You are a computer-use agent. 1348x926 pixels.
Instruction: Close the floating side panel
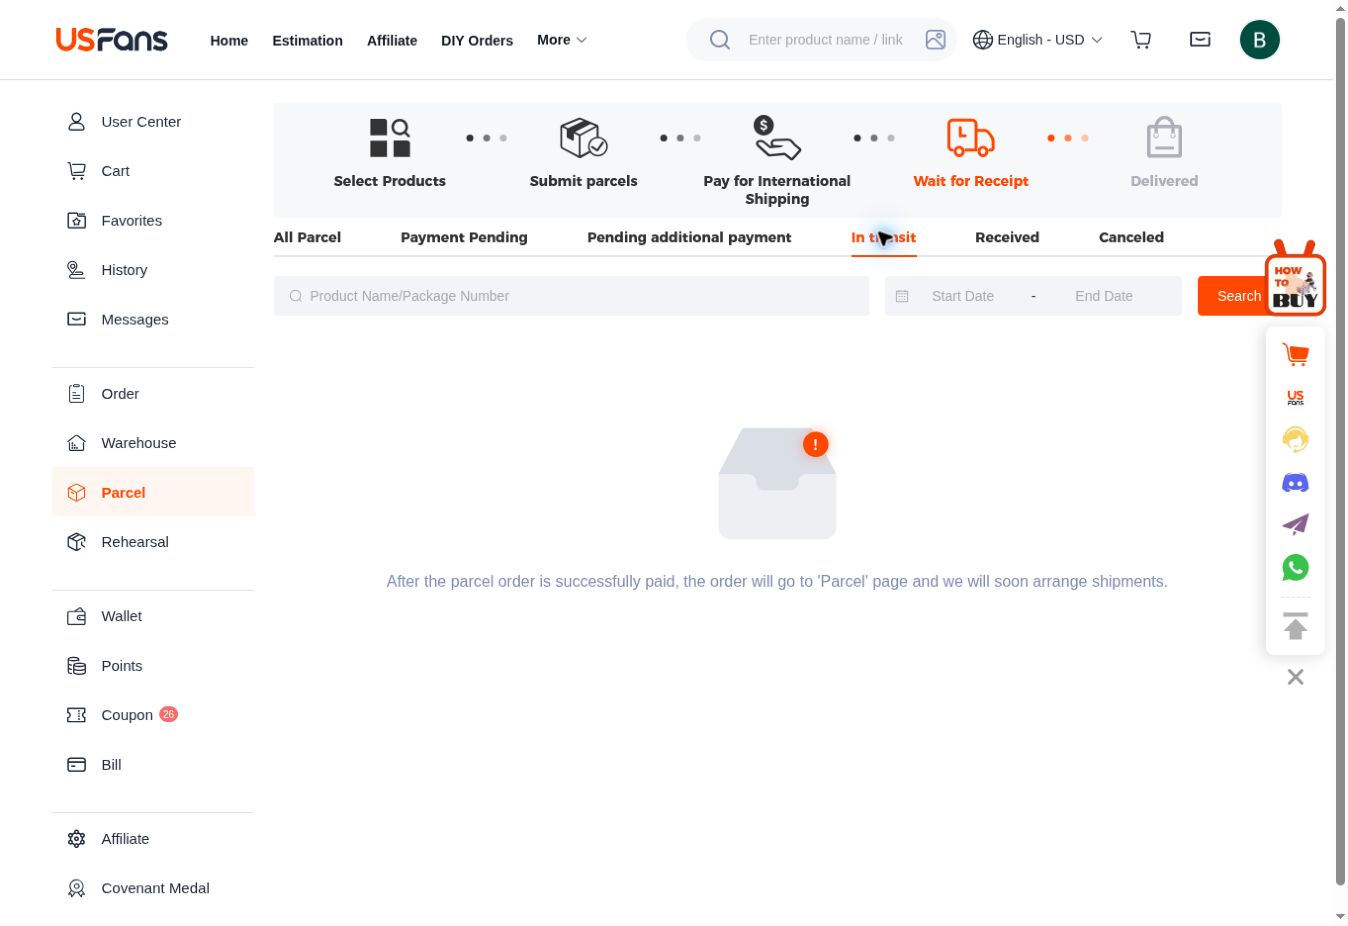point(1295,677)
